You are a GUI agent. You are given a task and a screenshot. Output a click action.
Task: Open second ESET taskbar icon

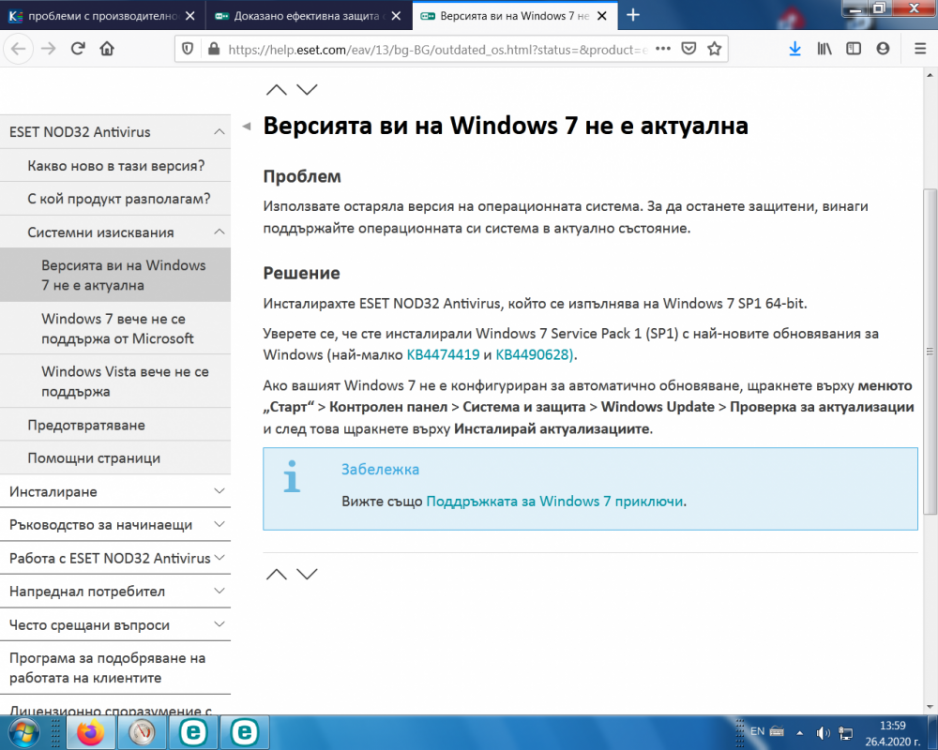[244, 732]
